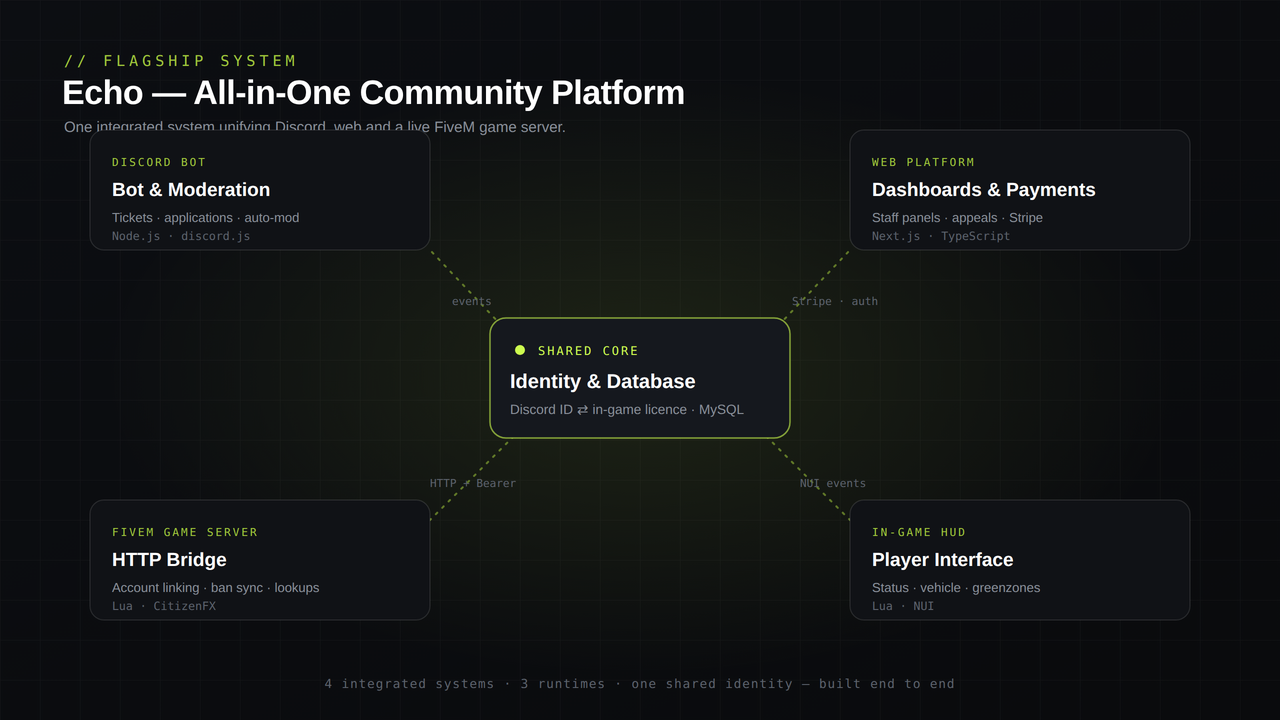Click the "Lua · CitizenFX" stack line
The width and height of the screenshot is (1280, 720).
(x=164, y=607)
